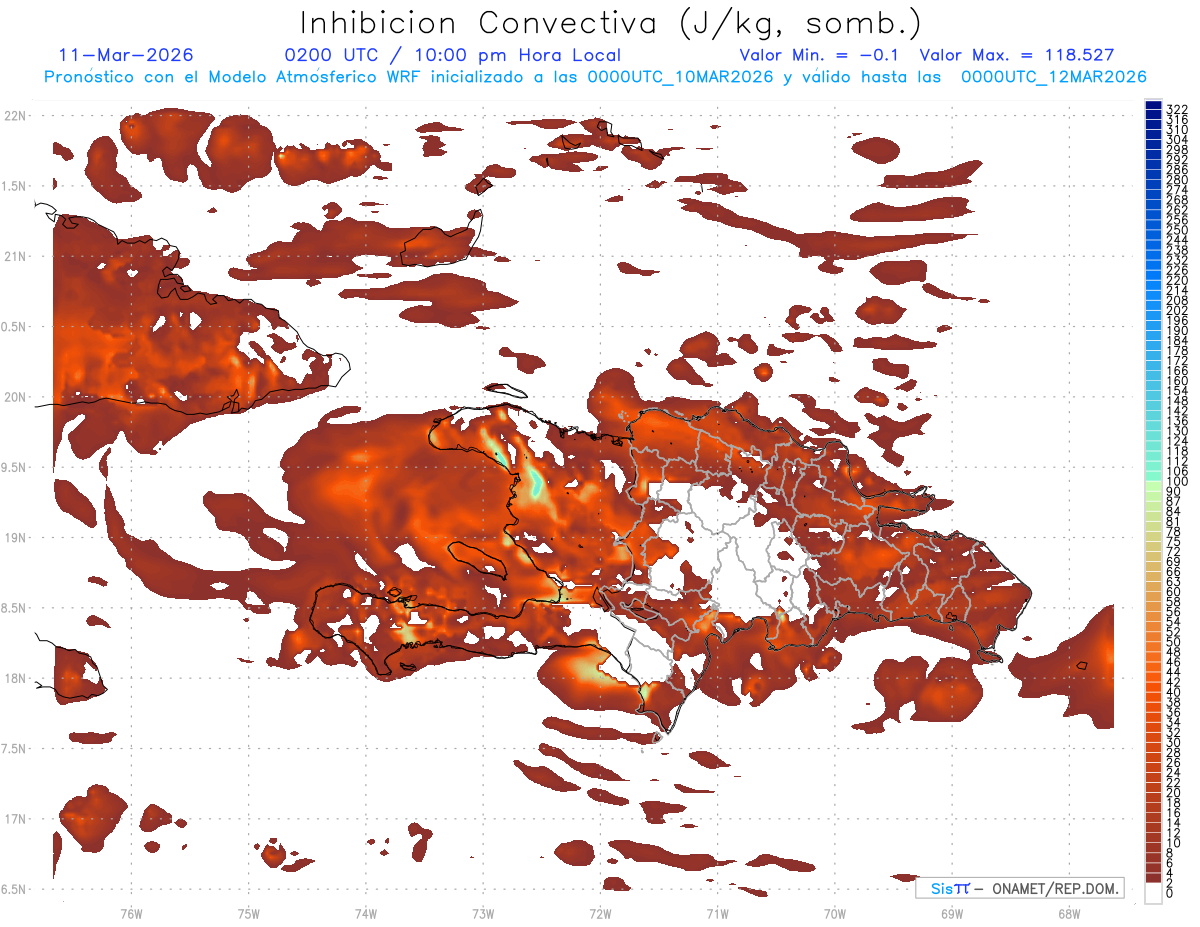Select the 'Valor Max. = 118.527' readout
1200x927 pixels.
coord(1016,55)
